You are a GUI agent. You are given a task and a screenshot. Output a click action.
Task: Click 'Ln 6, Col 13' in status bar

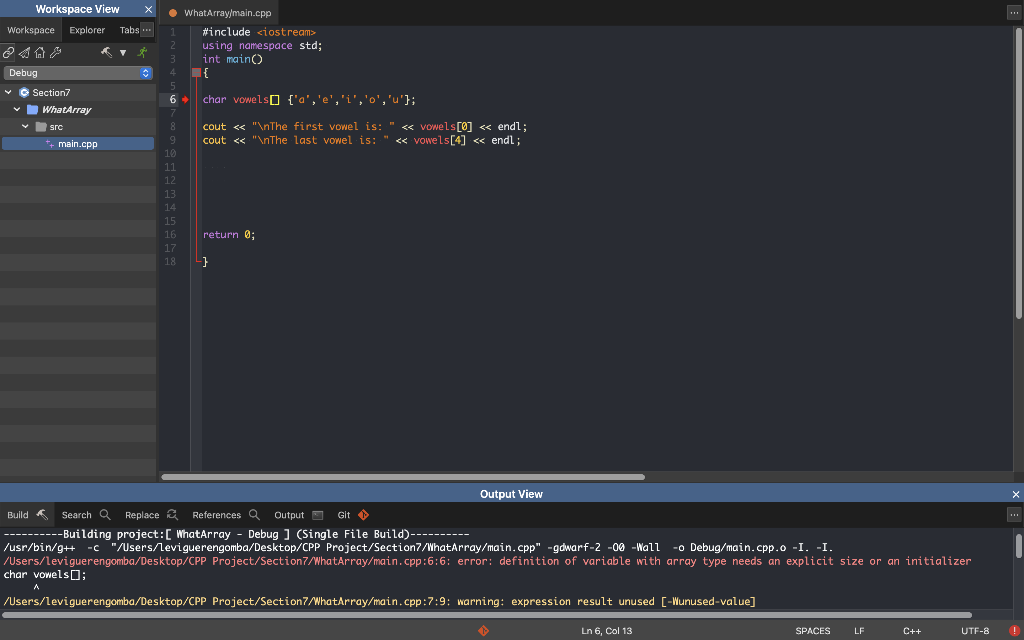(607, 630)
